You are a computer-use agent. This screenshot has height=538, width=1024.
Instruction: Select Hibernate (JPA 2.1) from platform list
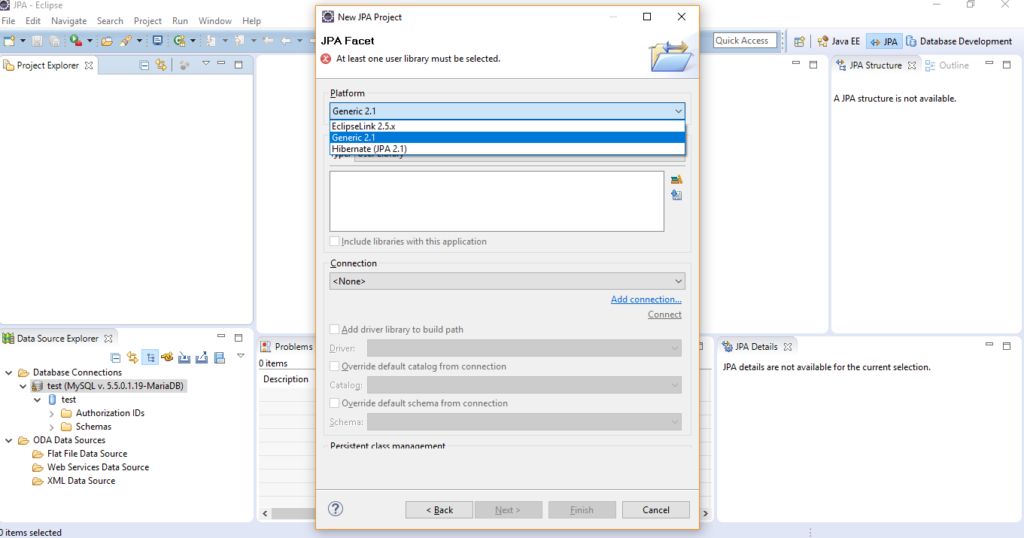click(369, 149)
